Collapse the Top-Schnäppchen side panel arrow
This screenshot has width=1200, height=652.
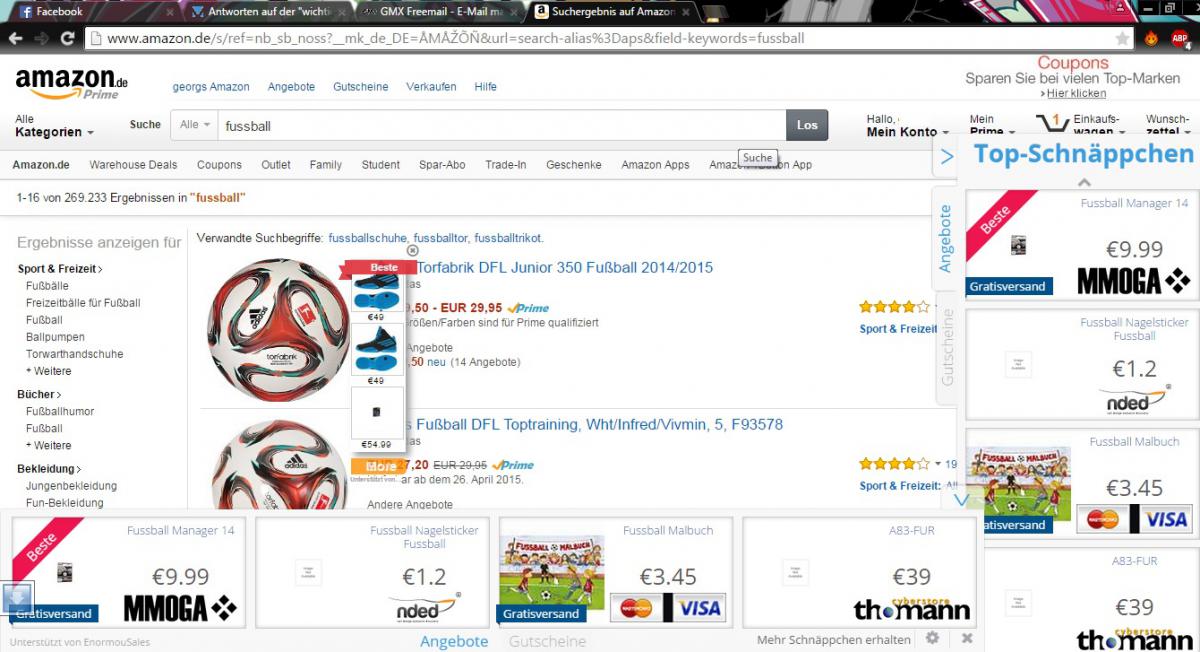946,156
